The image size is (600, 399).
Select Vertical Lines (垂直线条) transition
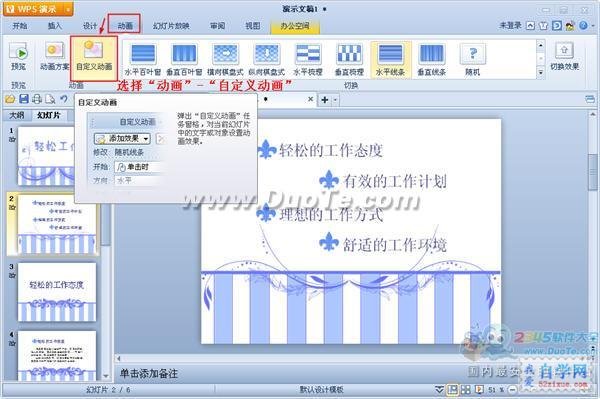[x=431, y=60]
